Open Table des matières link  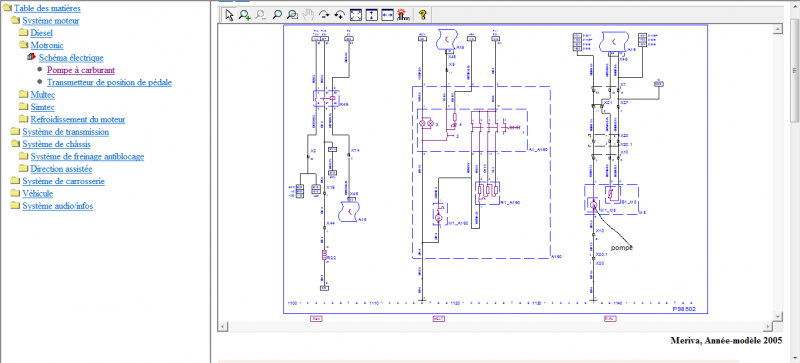click(47, 8)
